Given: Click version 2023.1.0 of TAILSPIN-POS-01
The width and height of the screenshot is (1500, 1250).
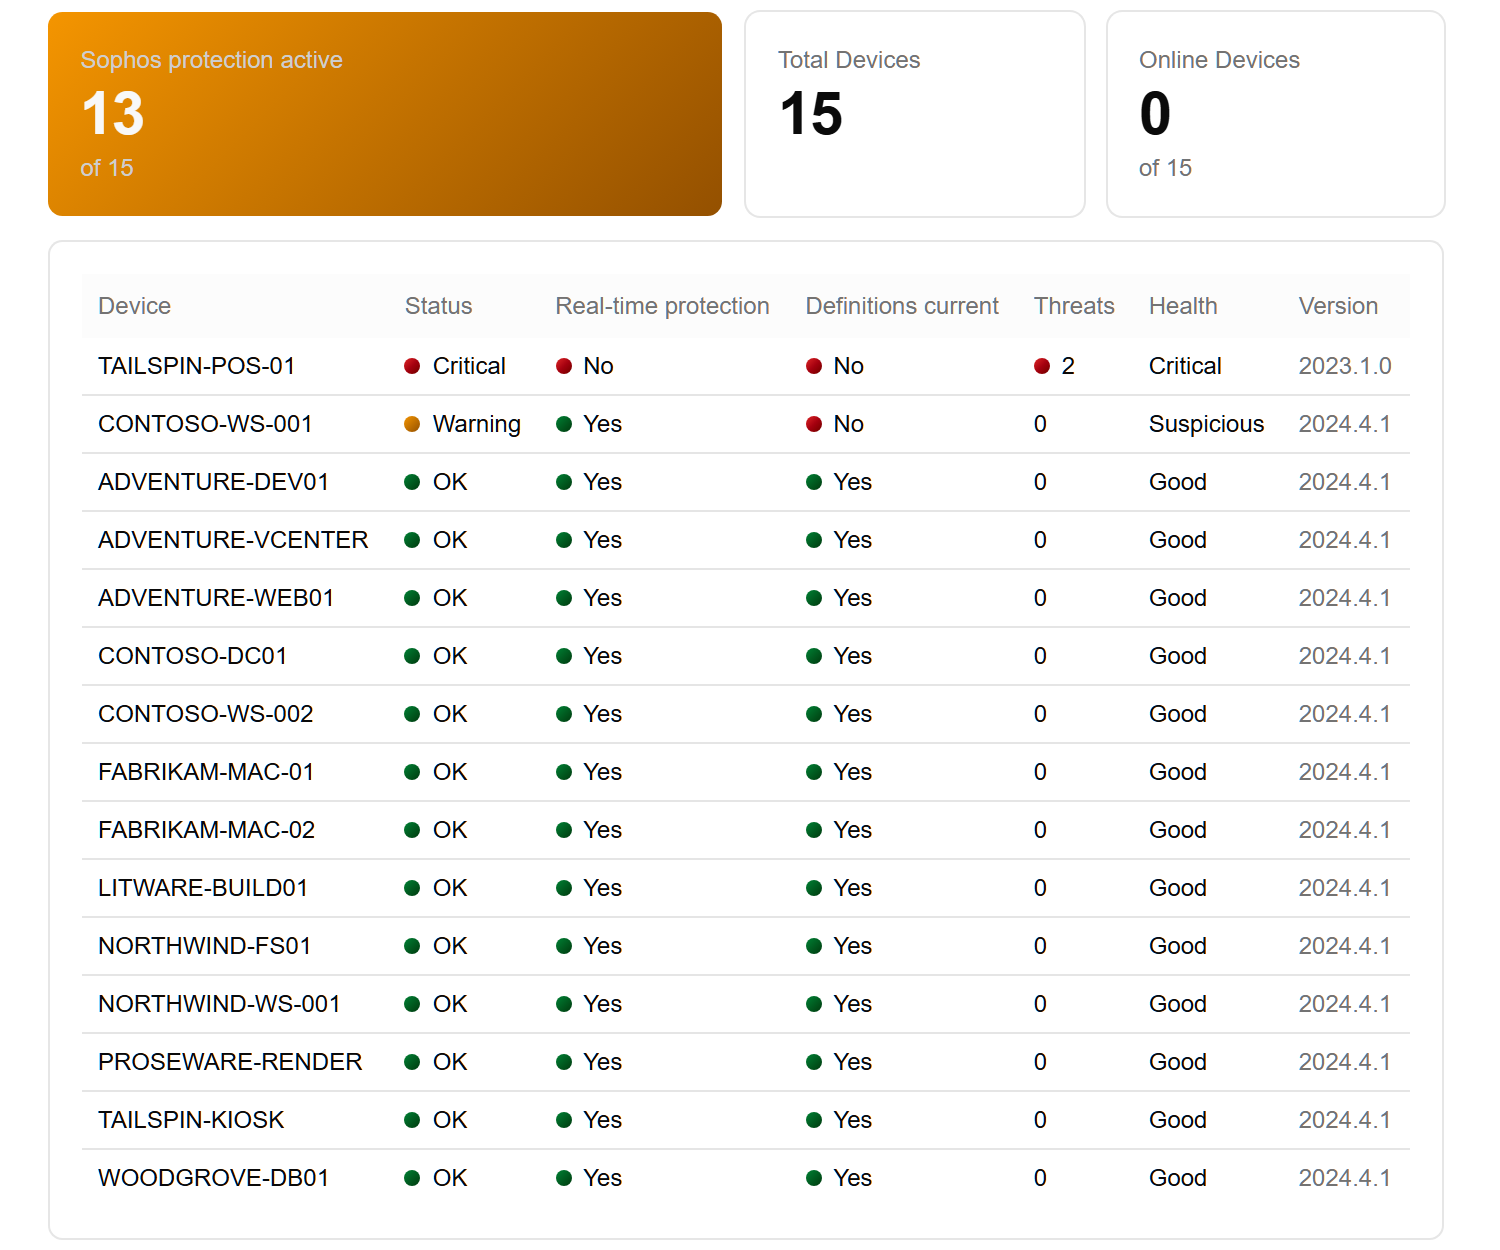Looking at the screenshot, I should tap(1345, 366).
